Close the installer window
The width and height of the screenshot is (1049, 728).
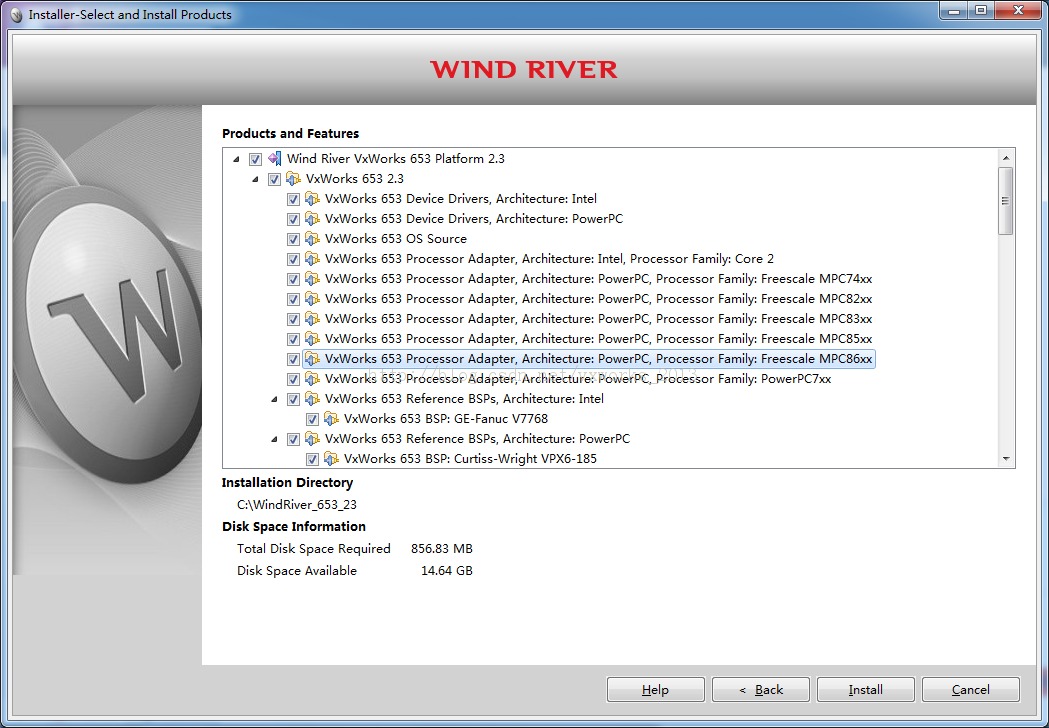1018,11
